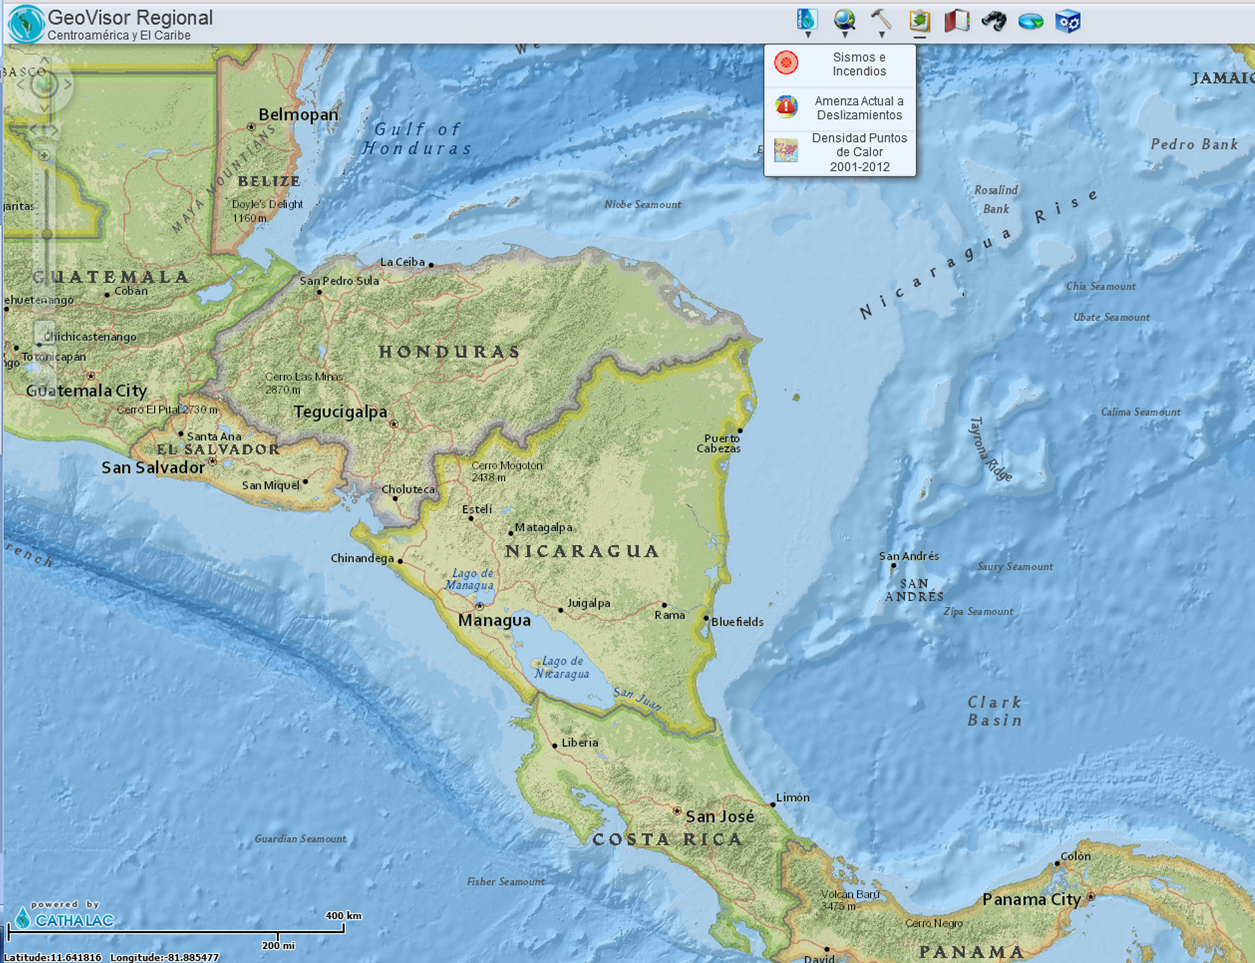Click the binoculars find tool
Screen dimensions: 1255x963
point(994,20)
